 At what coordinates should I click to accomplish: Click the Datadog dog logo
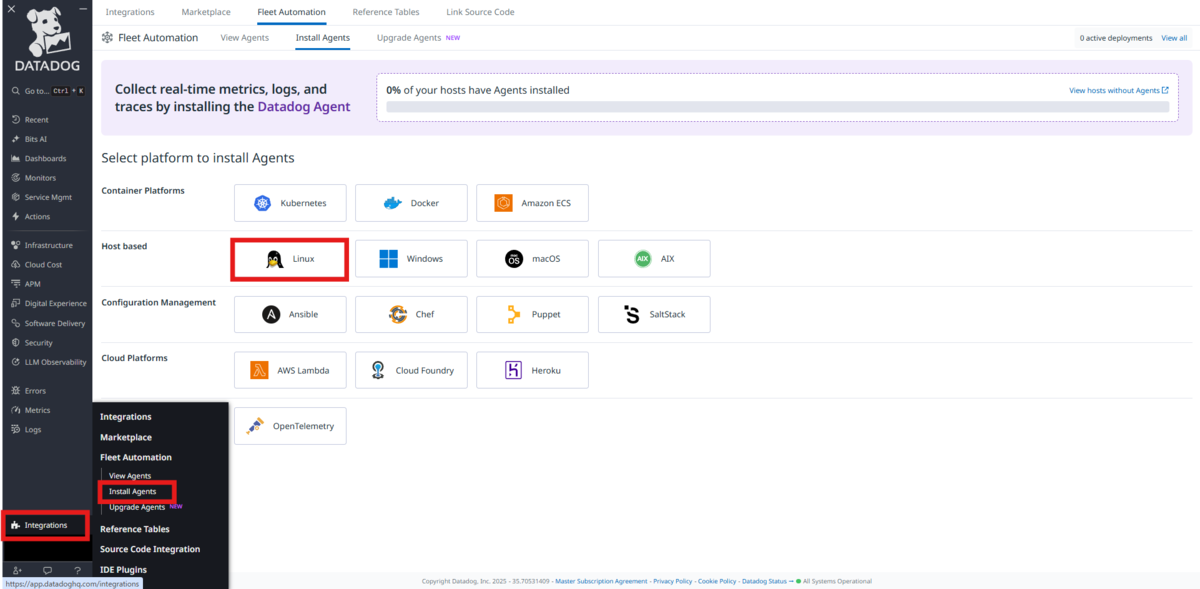47,40
